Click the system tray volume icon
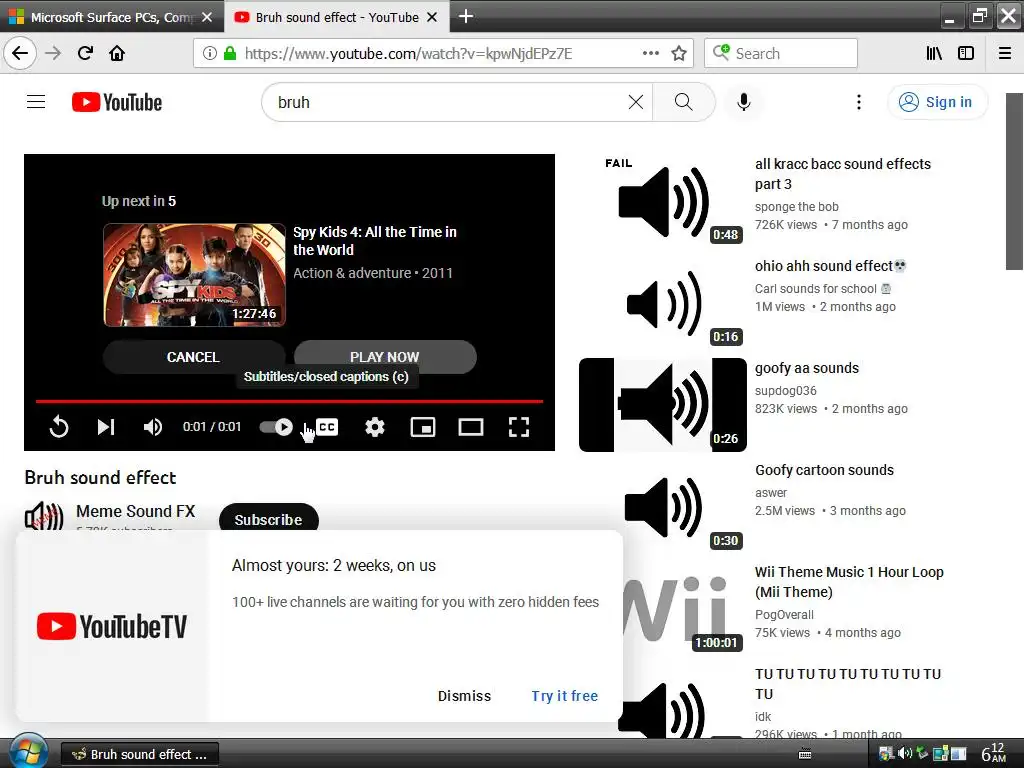Image resolution: width=1024 pixels, height=768 pixels. [x=904, y=754]
